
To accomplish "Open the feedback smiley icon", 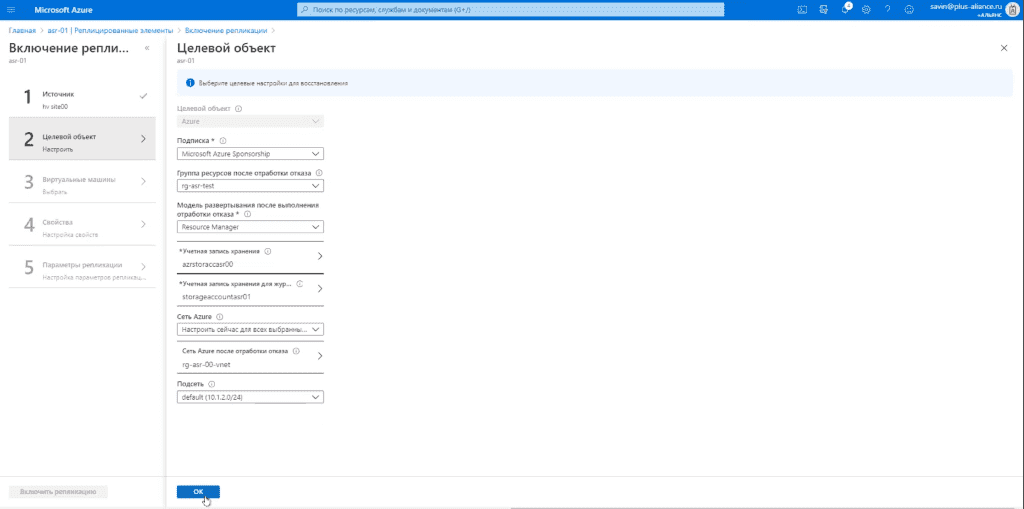I will click(908, 10).
